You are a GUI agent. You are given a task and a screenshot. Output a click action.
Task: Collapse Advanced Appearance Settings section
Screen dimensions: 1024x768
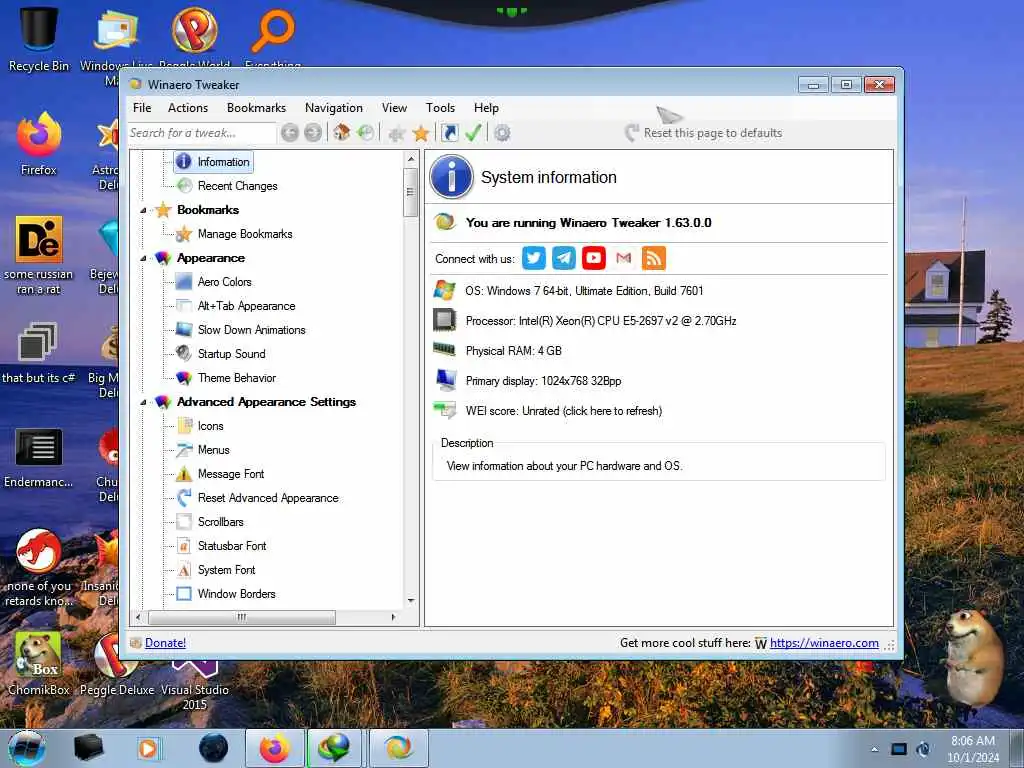pyautogui.click(x=144, y=402)
